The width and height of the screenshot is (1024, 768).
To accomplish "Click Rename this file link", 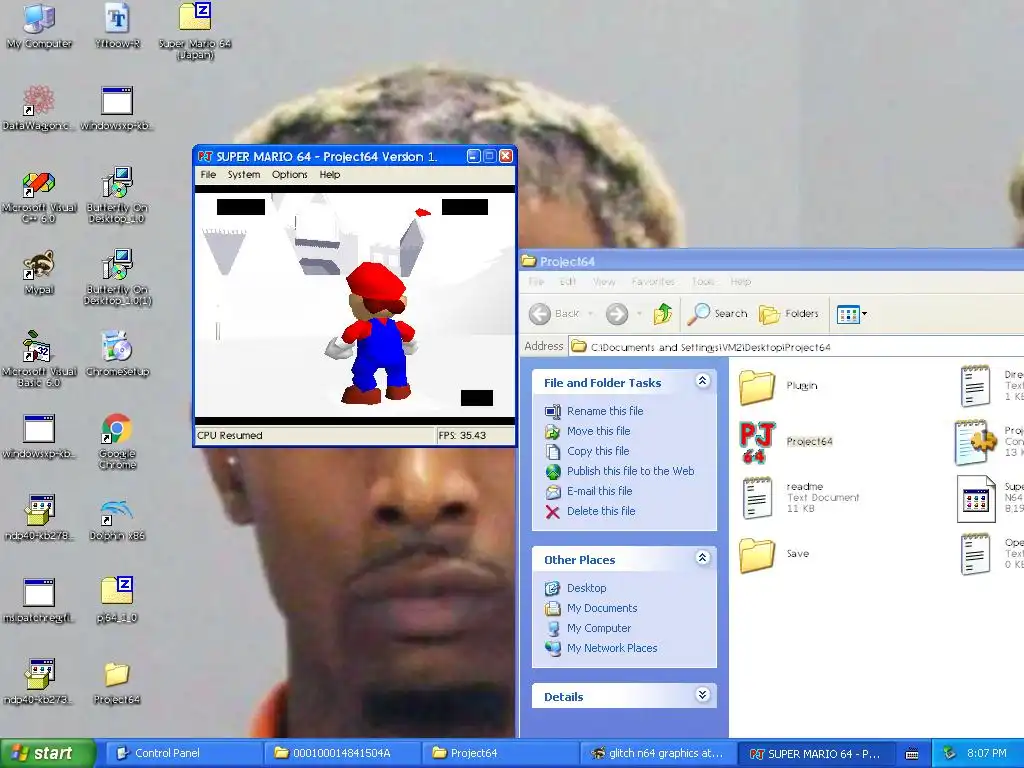I will (605, 411).
